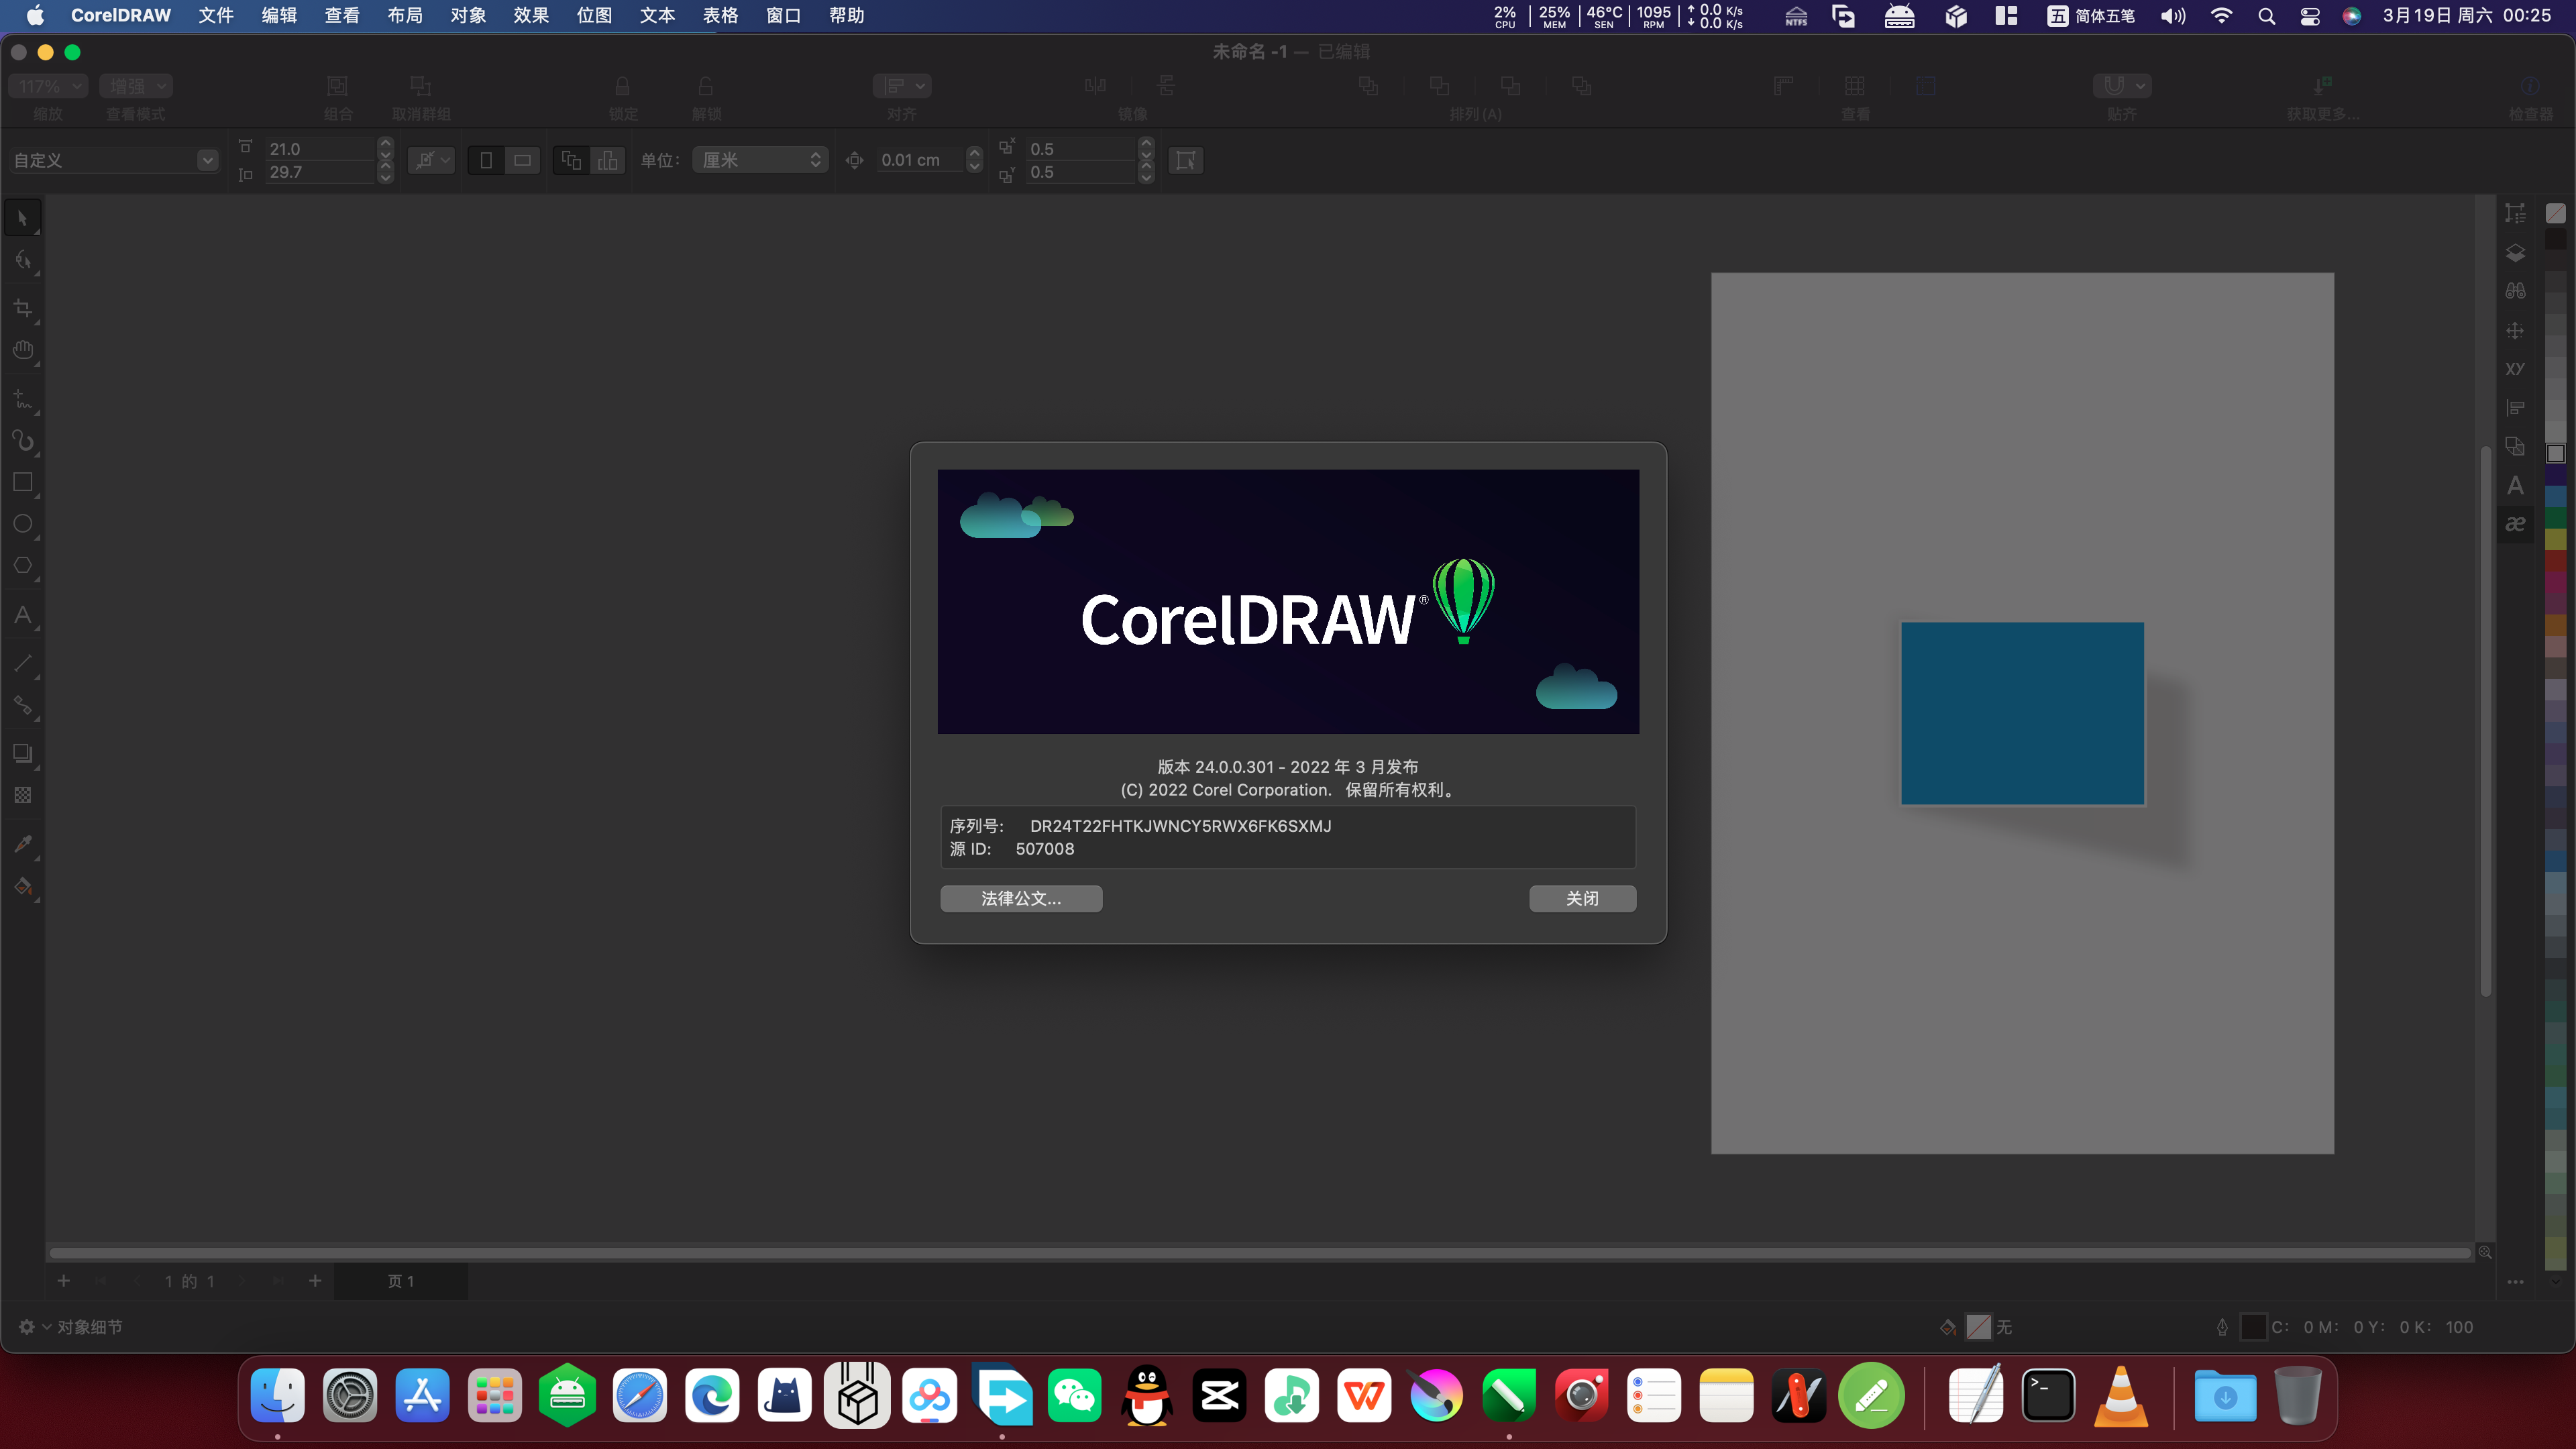Expand the Align toolbar dropdown
2576x1449 pixels.
tap(902, 86)
